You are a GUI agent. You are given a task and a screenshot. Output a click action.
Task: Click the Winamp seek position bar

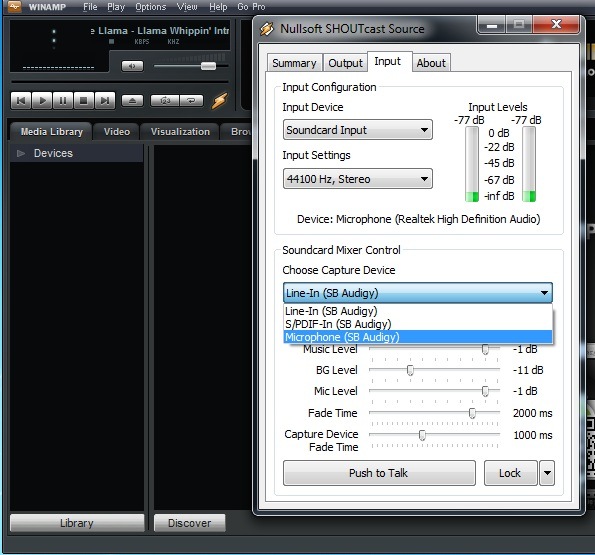[120, 82]
